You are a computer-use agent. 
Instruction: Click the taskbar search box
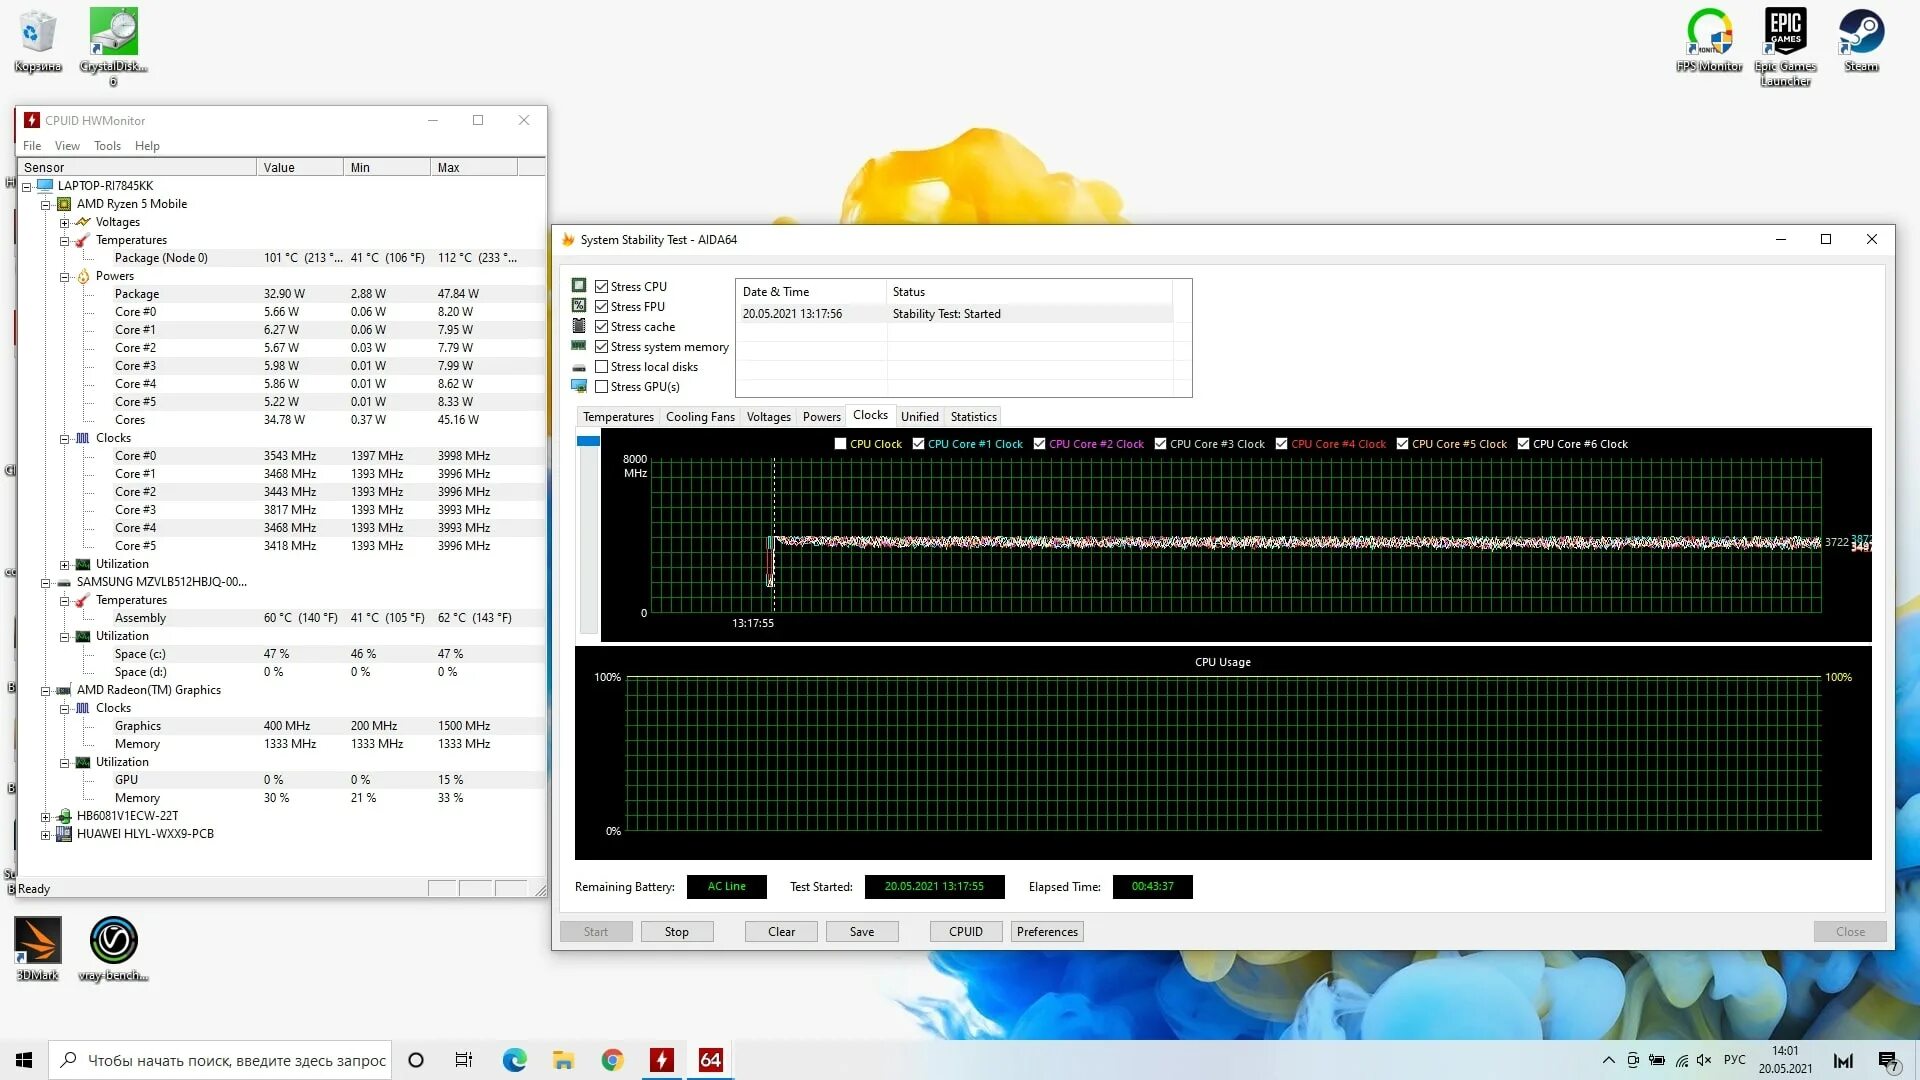pos(221,1060)
